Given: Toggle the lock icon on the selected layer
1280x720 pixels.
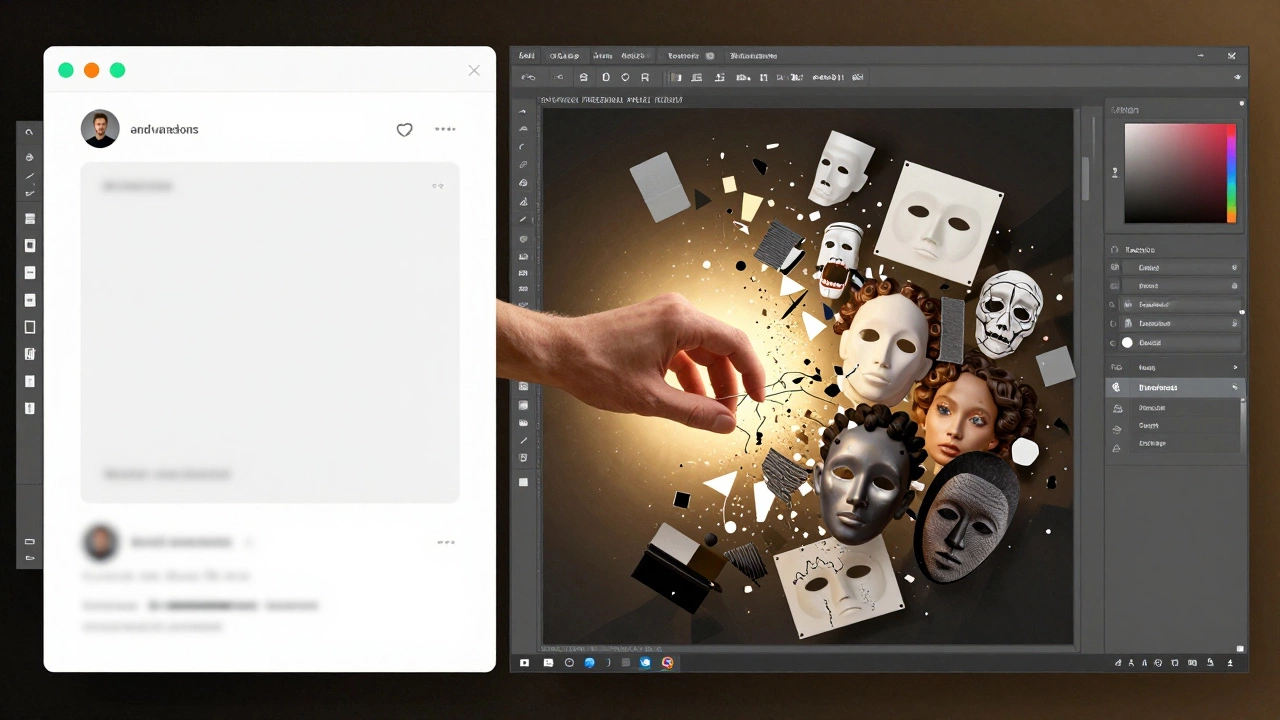Looking at the screenshot, I should point(1232,304).
